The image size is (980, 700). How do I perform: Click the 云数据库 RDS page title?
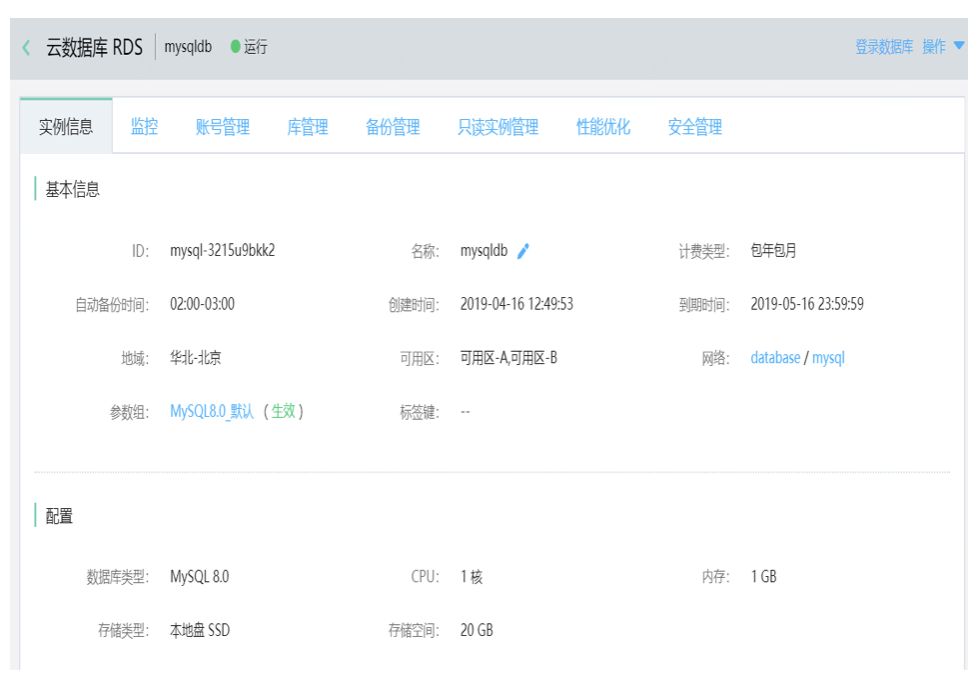click(x=94, y=48)
